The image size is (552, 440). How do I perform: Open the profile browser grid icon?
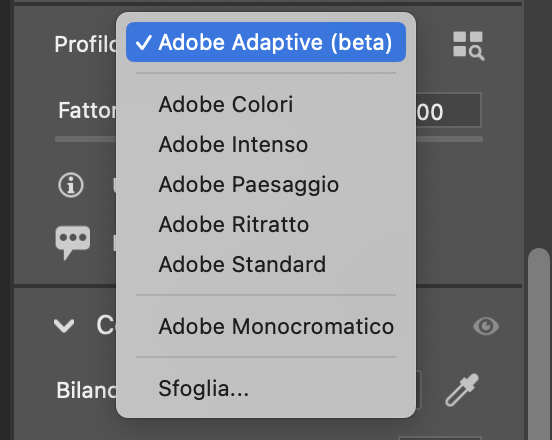click(469, 46)
